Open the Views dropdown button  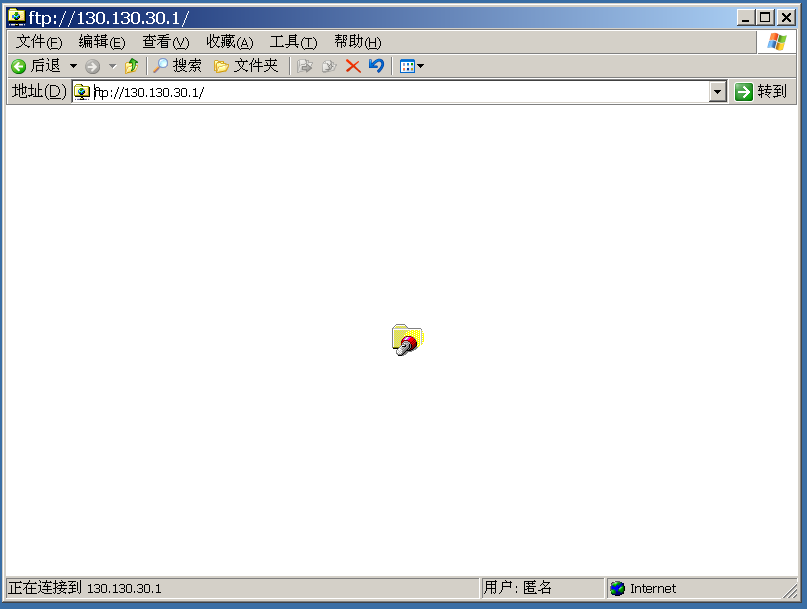coord(412,66)
